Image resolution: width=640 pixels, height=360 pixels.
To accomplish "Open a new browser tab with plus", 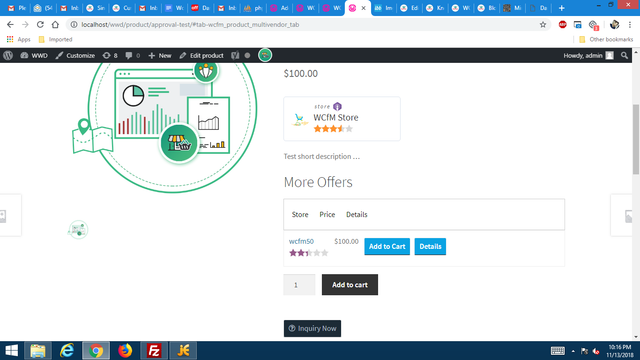I will (562, 8).
